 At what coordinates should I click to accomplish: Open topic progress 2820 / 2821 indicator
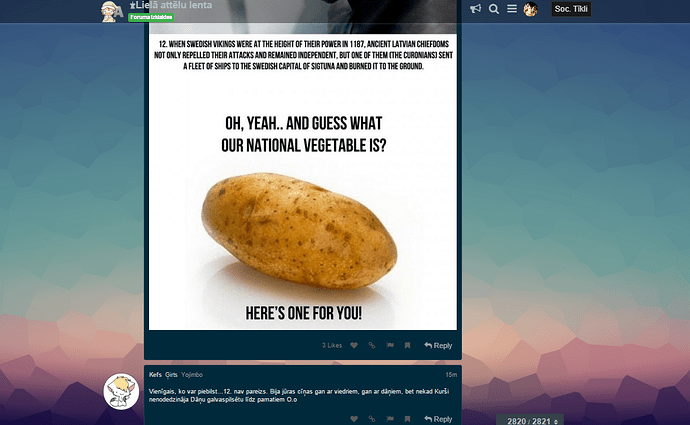coord(530,420)
